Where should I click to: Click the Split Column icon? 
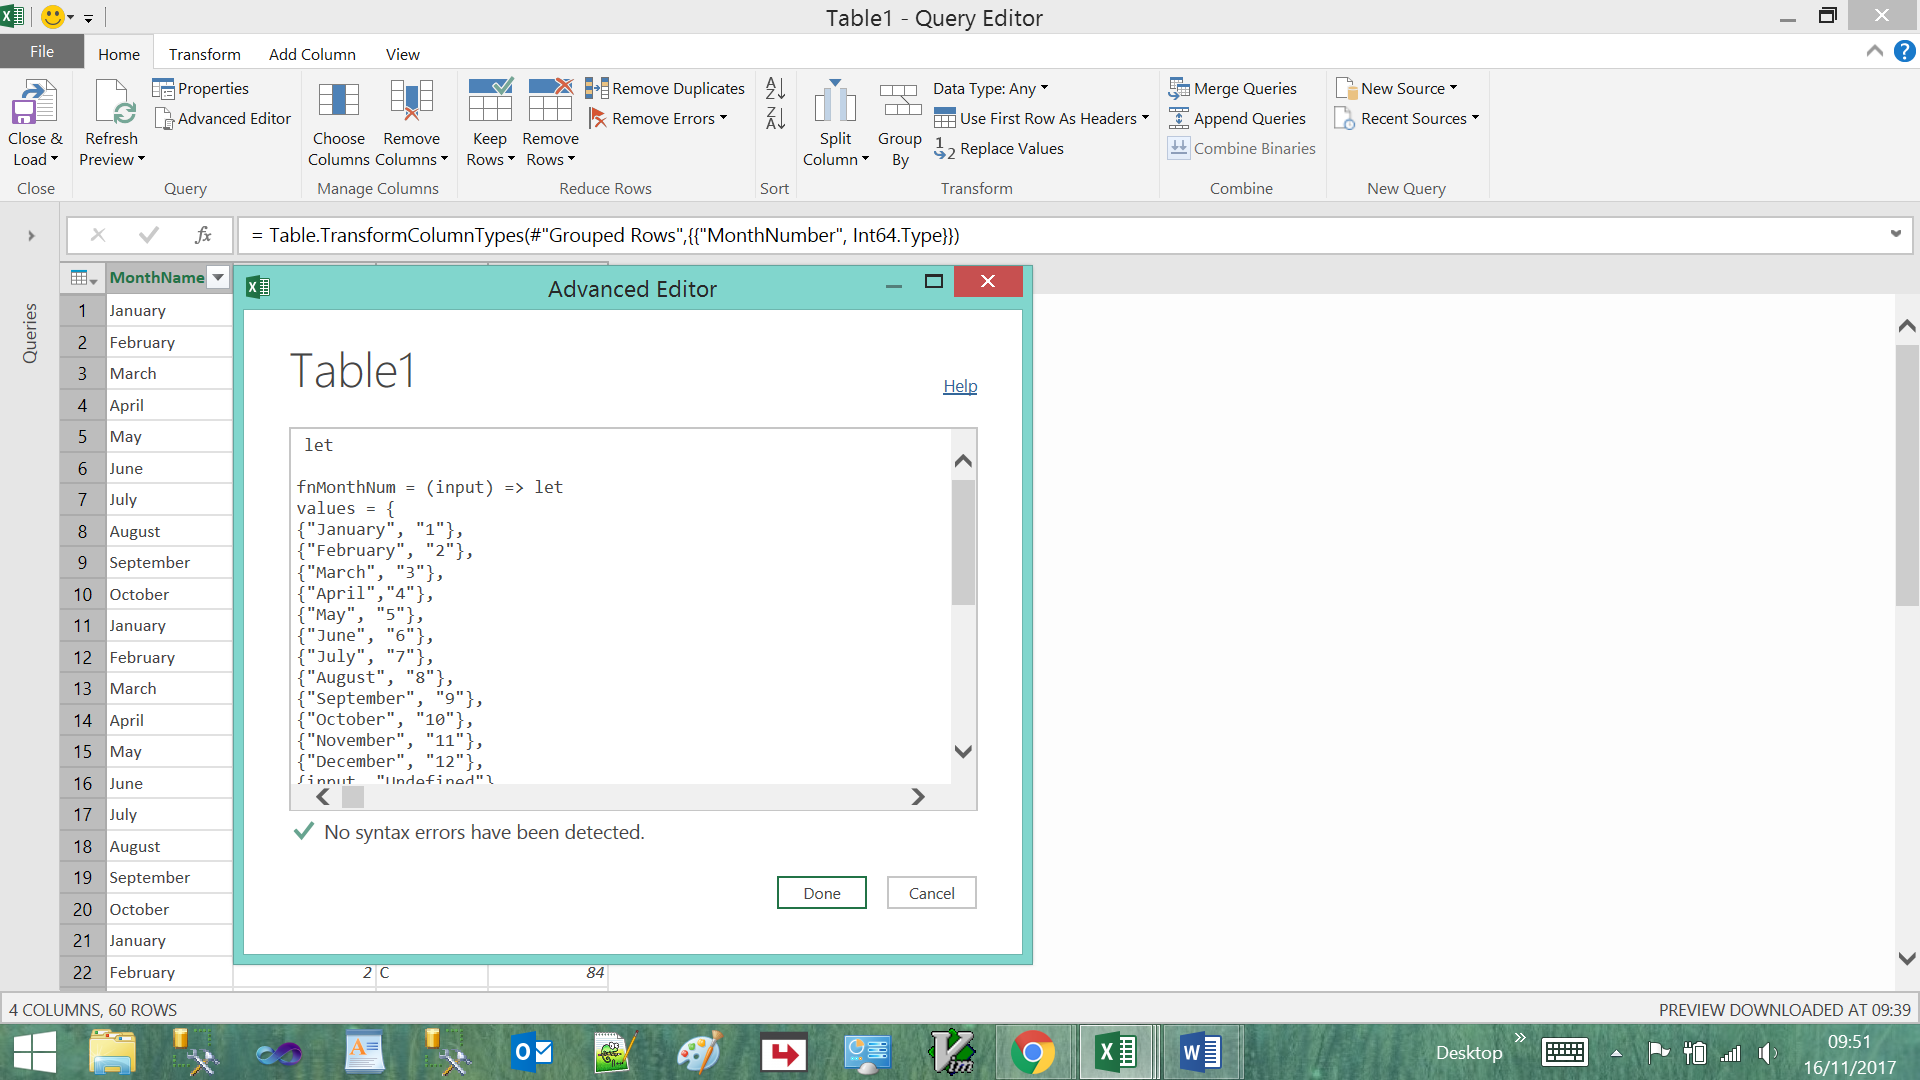click(835, 104)
